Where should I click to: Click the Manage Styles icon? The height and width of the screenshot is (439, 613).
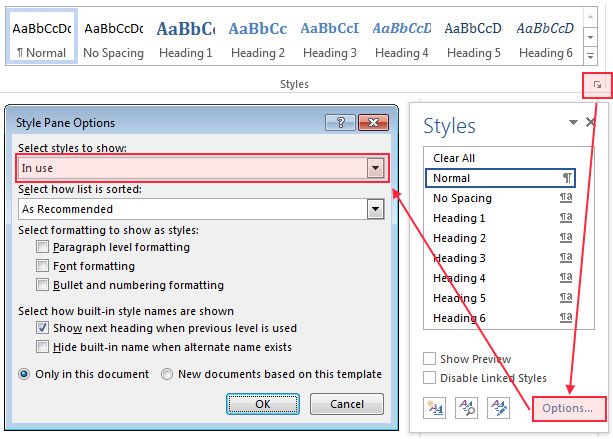pos(498,406)
